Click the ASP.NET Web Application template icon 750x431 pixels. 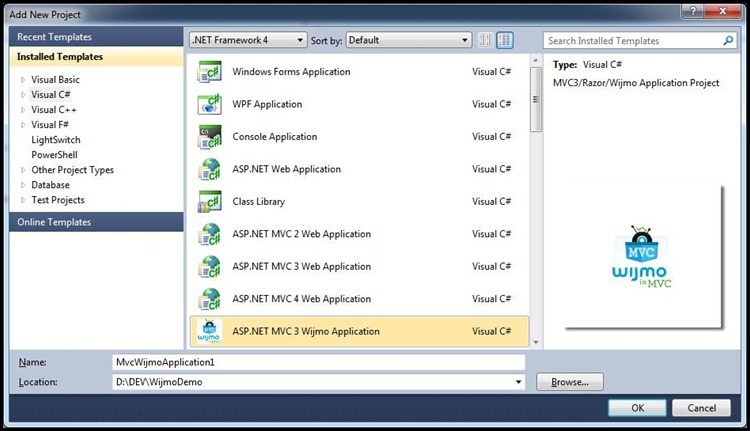pos(210,169)
